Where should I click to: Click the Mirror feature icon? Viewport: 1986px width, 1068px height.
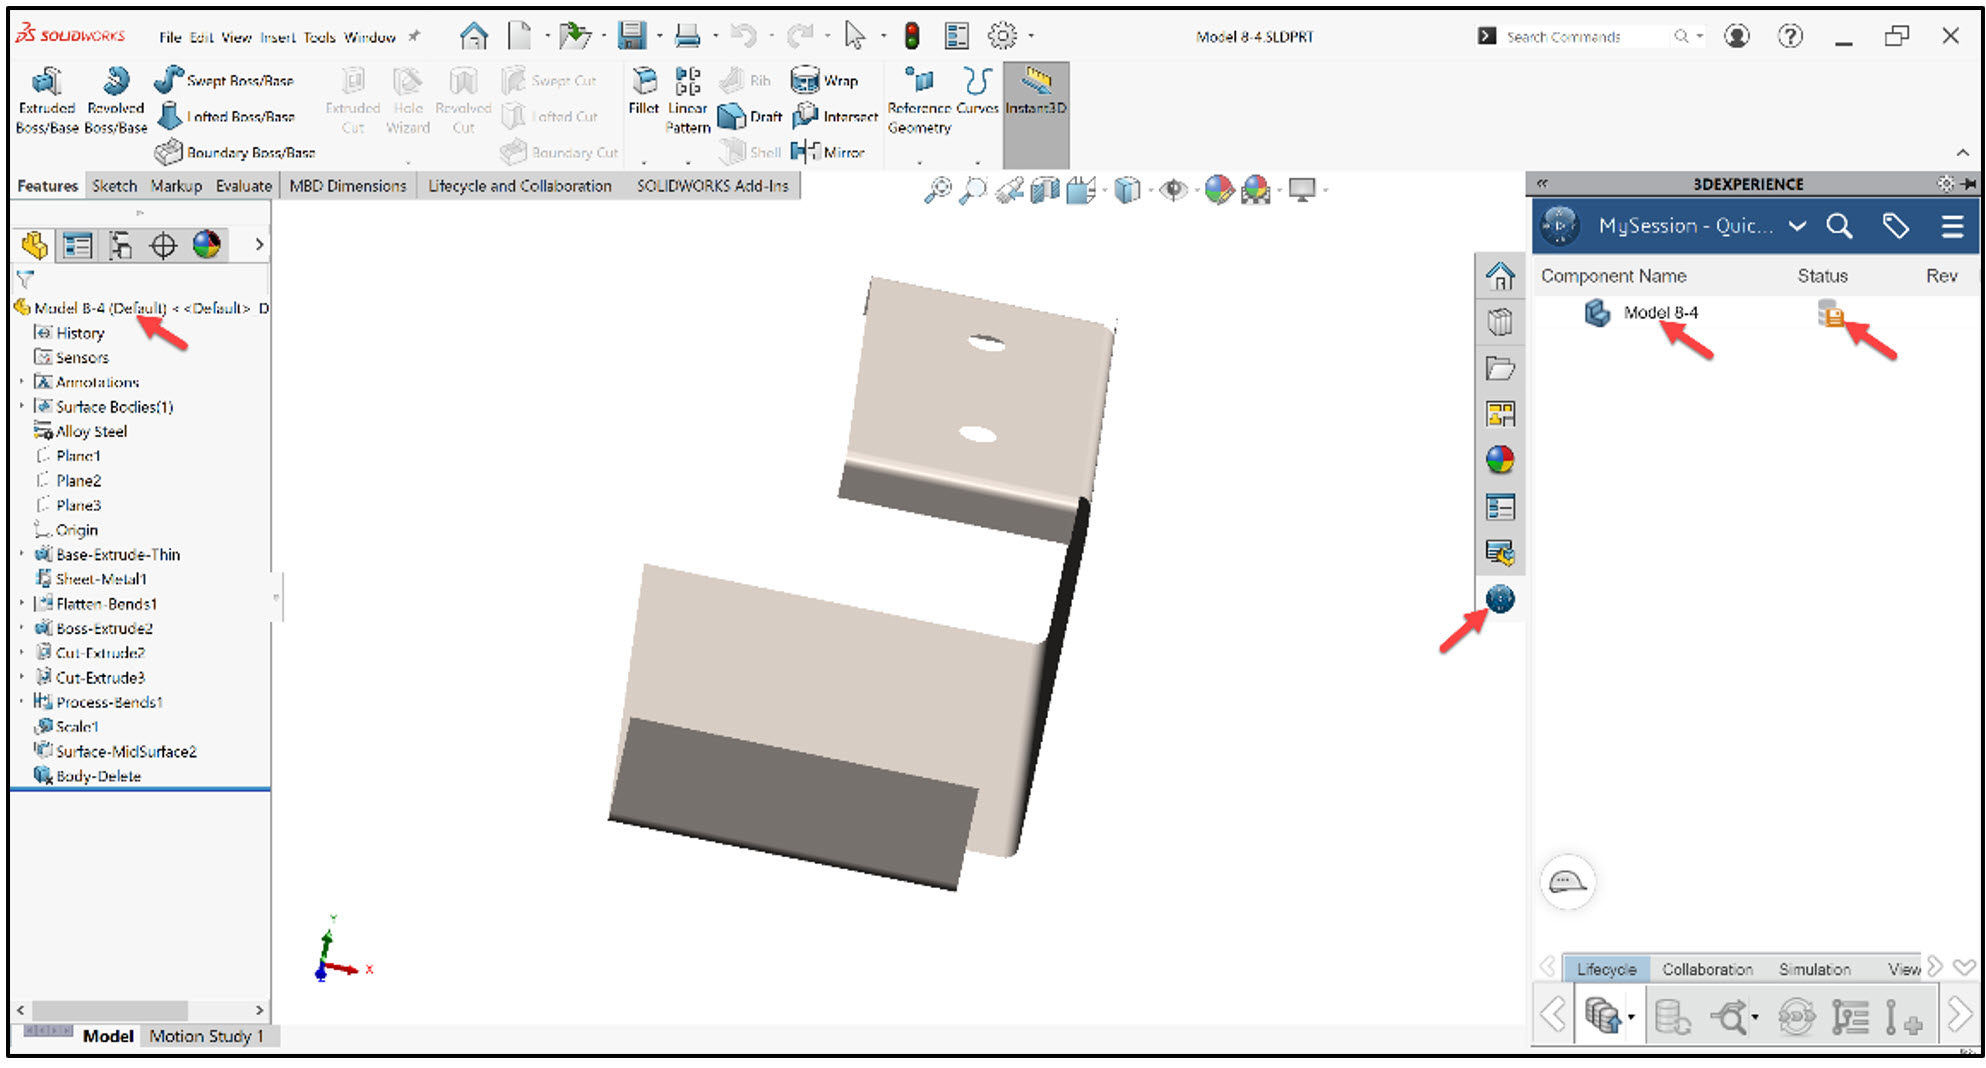pos(805,152)
